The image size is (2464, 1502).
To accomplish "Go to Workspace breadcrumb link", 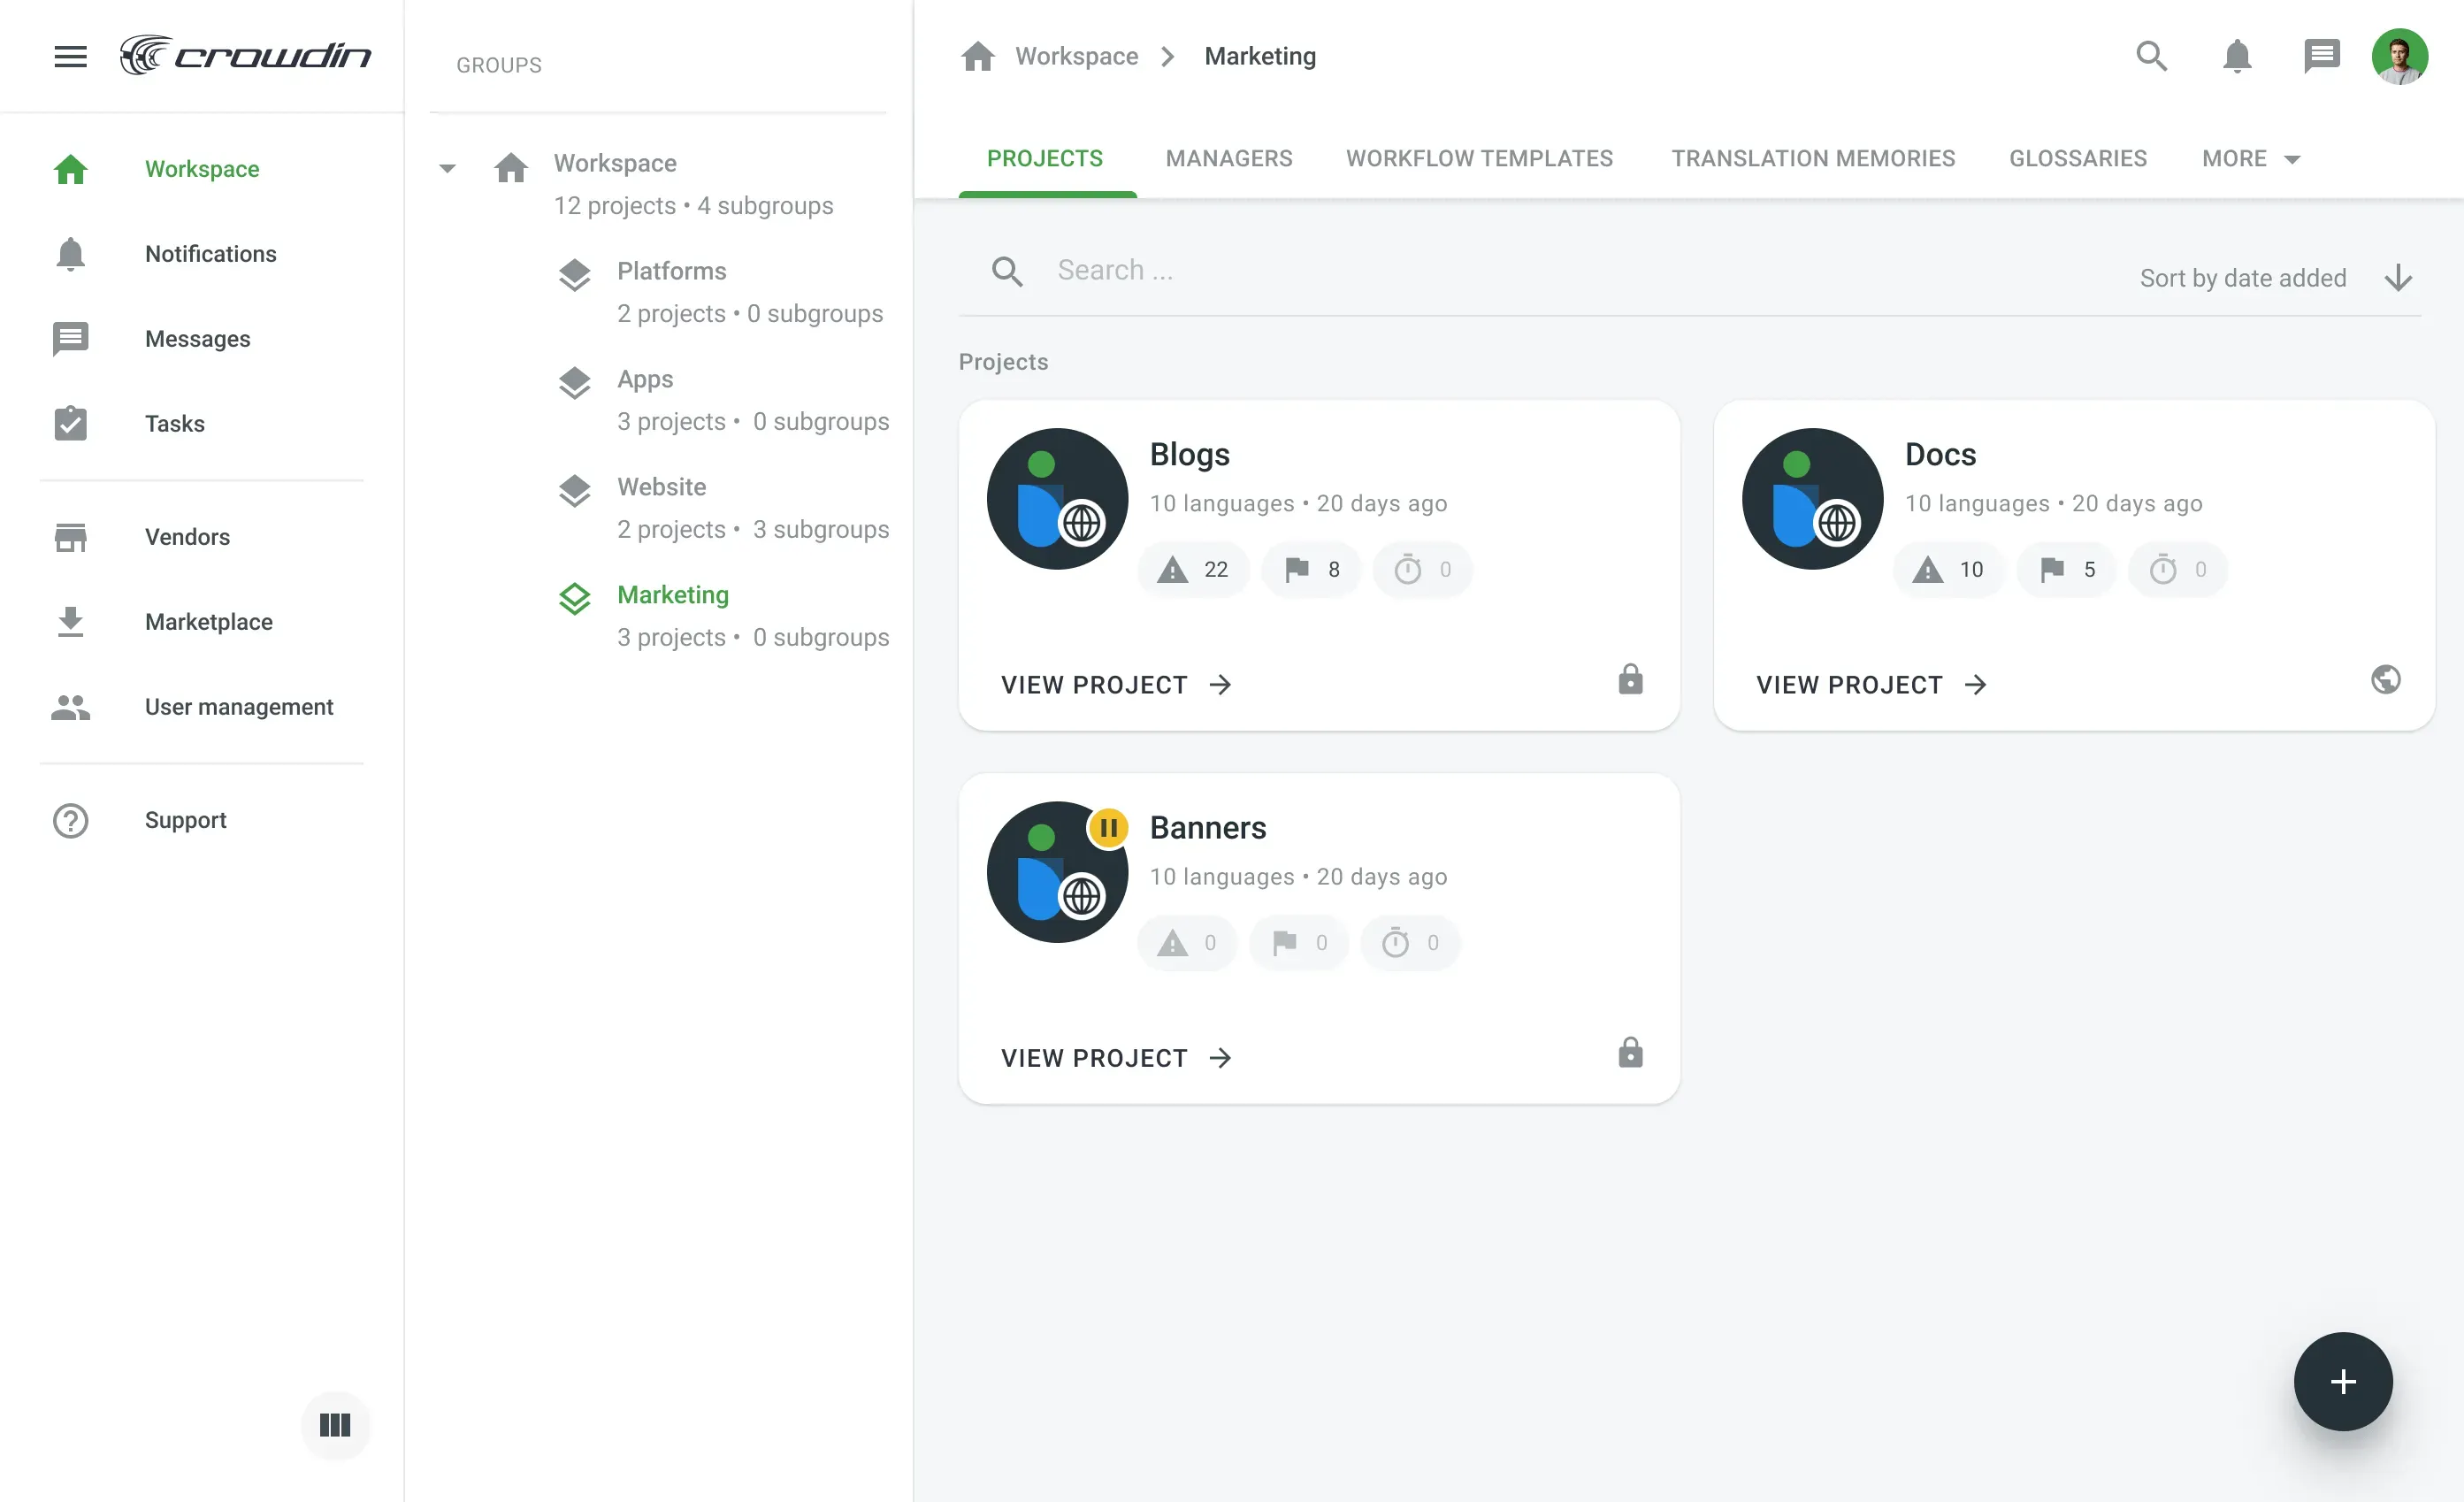I will 1076,56.
